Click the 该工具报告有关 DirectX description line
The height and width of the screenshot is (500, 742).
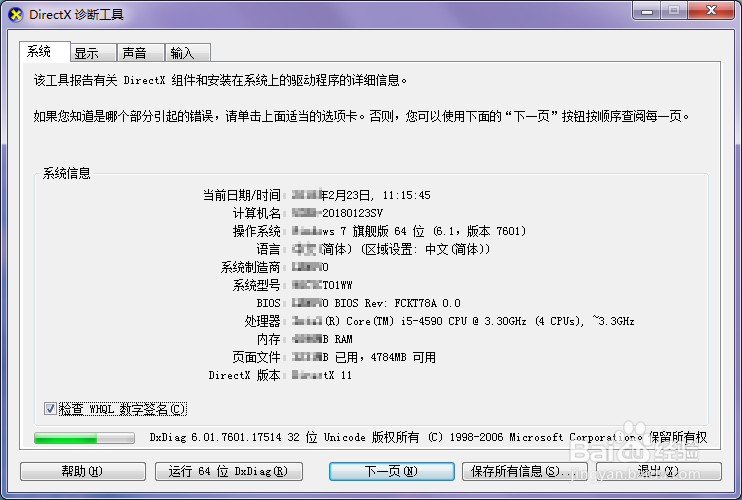(x=220, y=80)
